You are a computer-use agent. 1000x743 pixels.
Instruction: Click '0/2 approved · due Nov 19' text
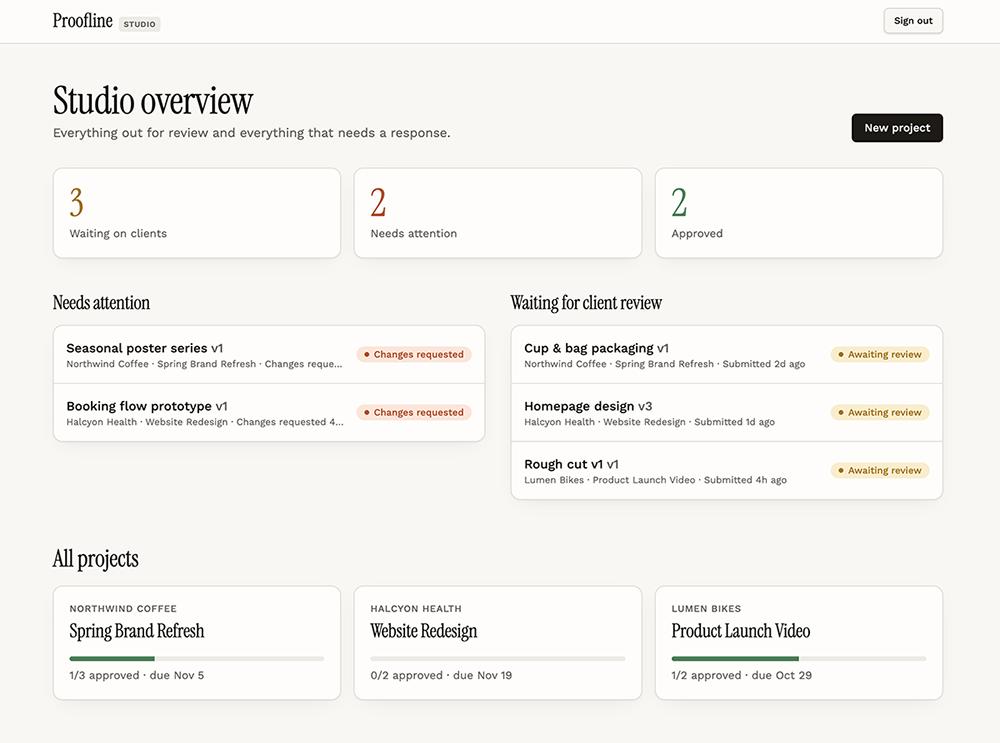pos(441,675)
